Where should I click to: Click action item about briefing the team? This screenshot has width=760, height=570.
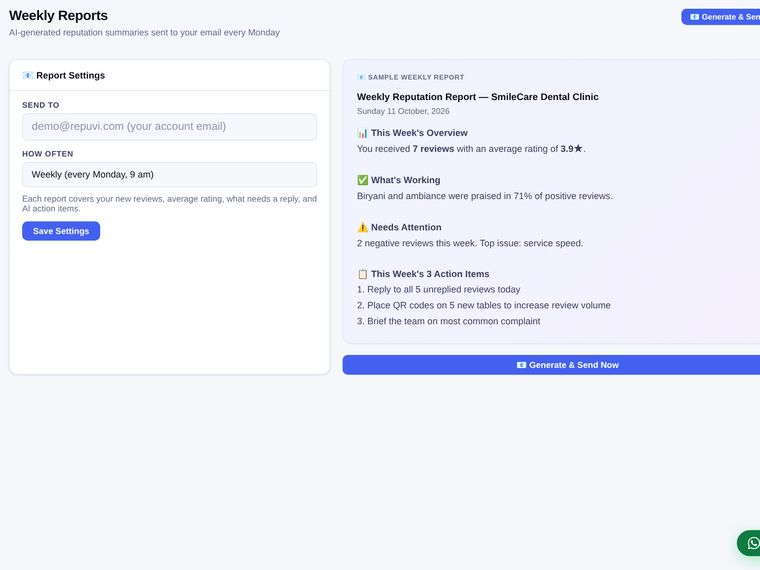tap(448, 321)
